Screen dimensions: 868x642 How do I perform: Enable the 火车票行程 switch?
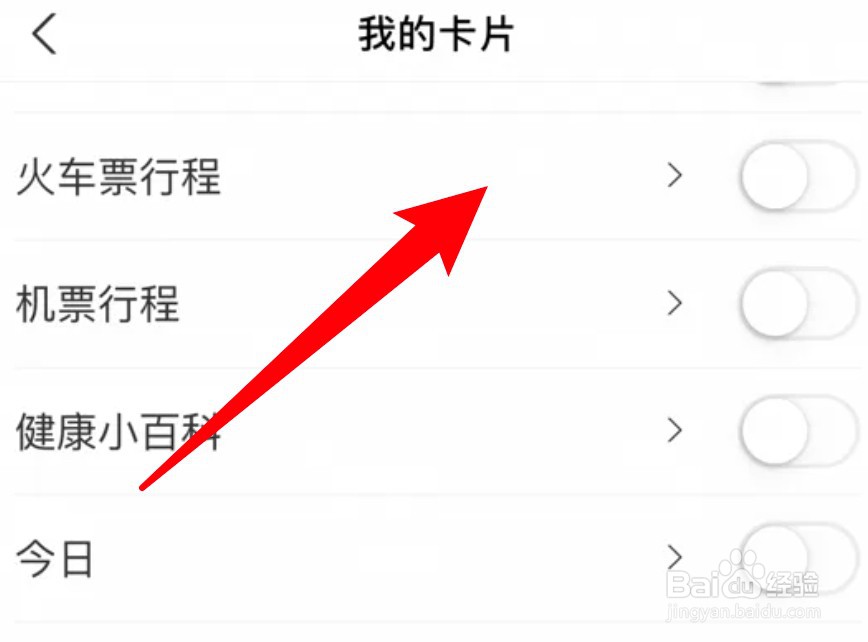tap(799, 176)
